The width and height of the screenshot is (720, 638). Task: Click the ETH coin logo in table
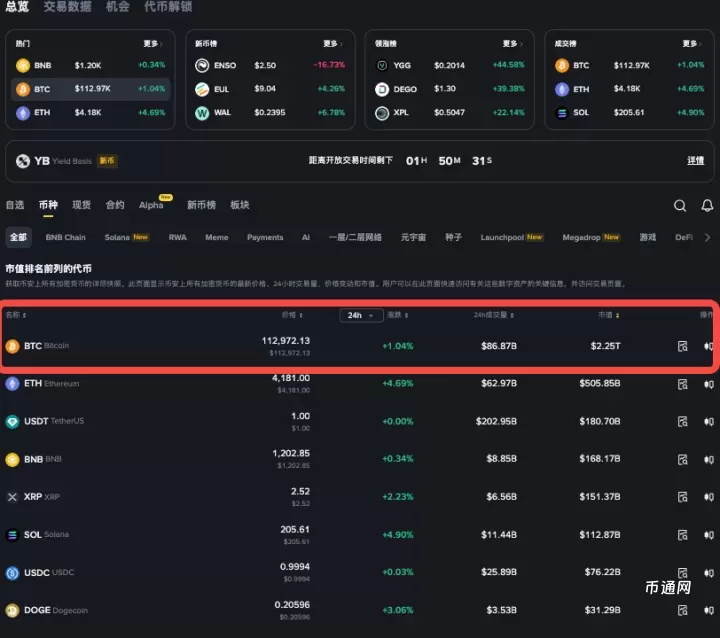pos(12,384)
